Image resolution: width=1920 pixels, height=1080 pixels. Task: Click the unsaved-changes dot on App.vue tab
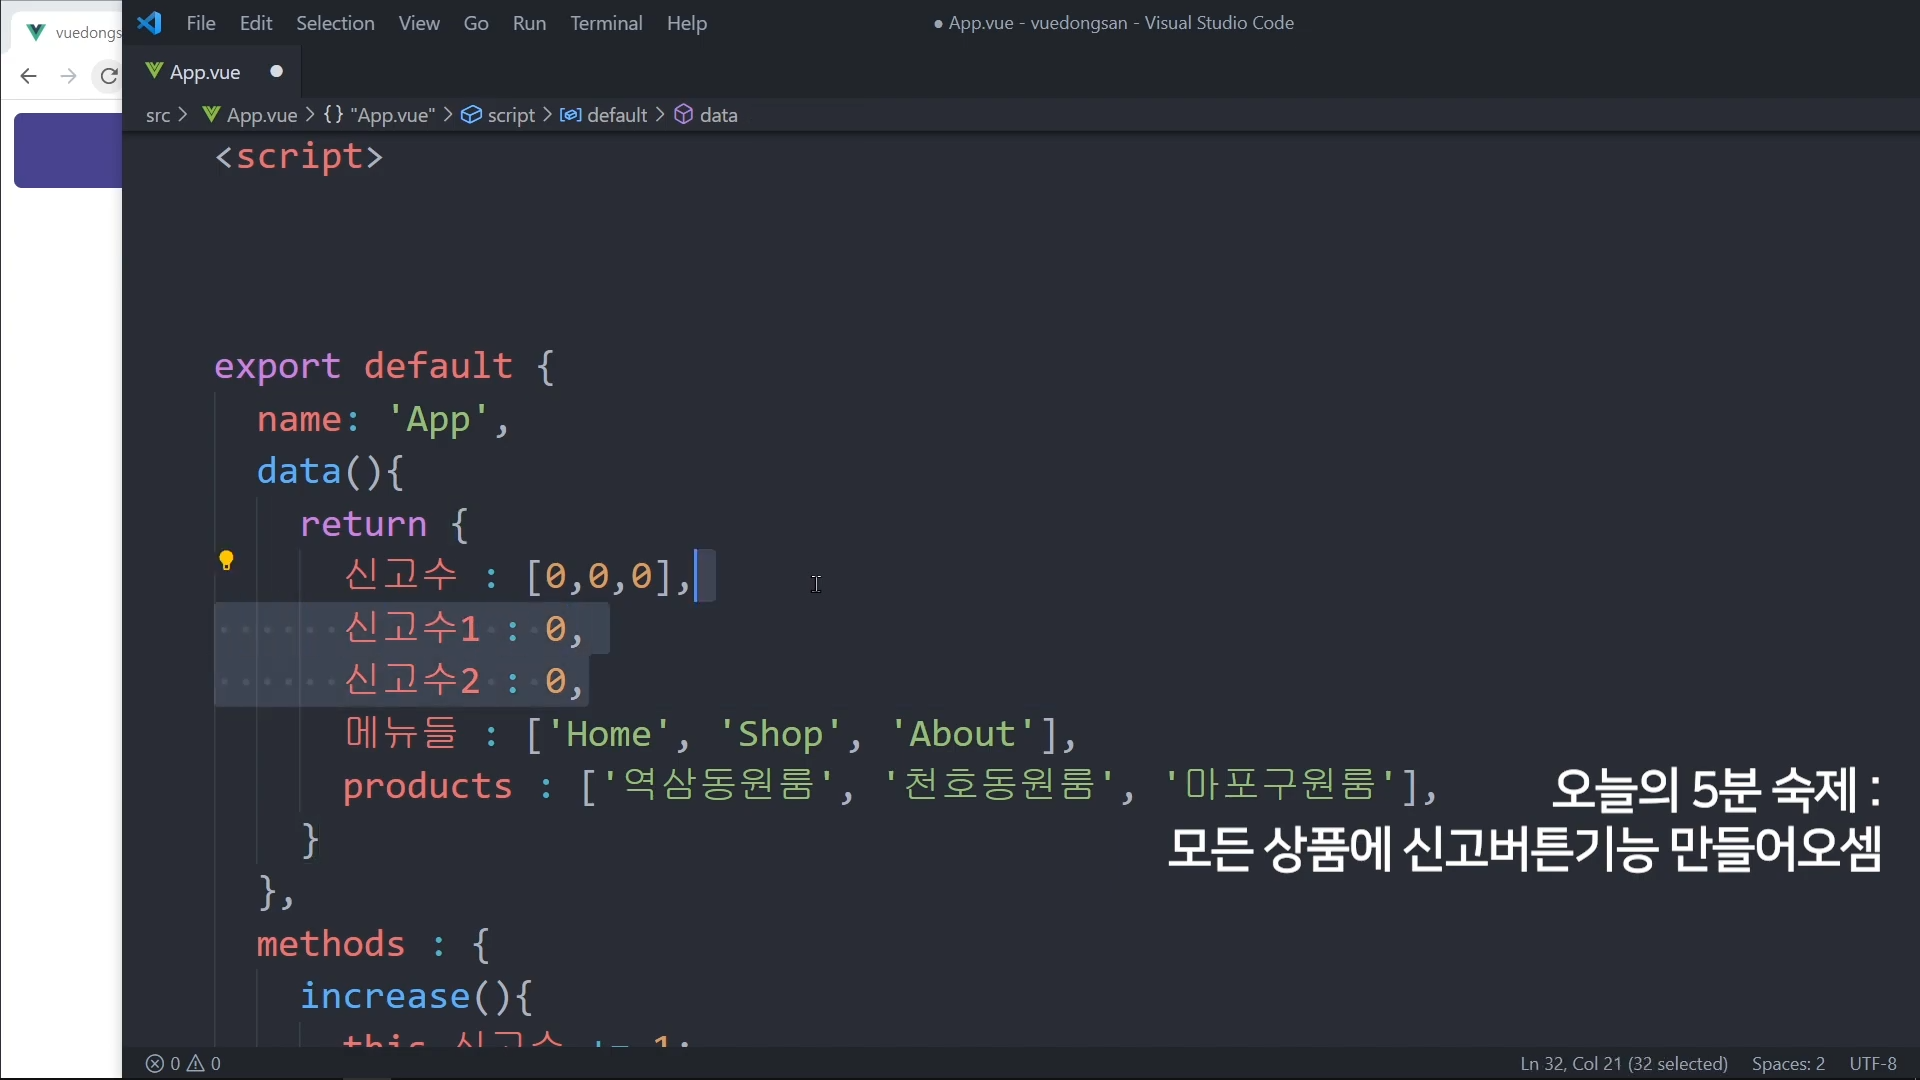coord(277,71)
